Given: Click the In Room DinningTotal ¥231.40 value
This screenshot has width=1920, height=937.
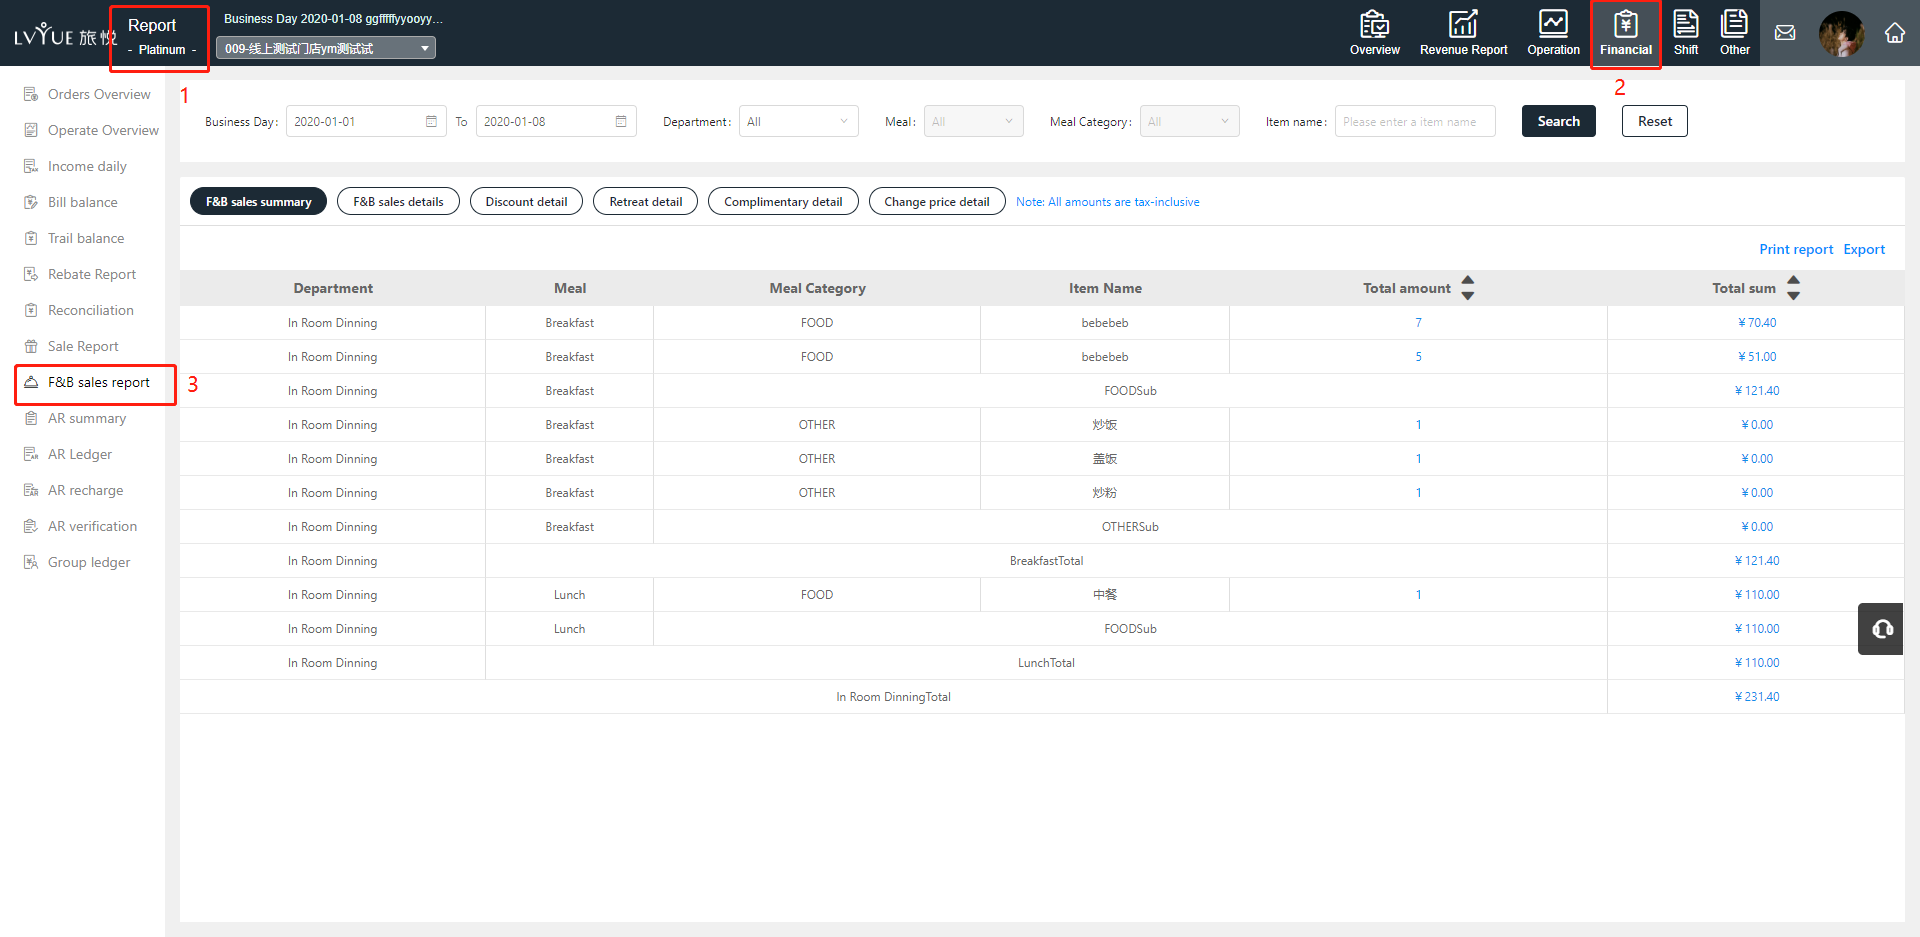Looking at the screenshot, I should pos(1757,697).
